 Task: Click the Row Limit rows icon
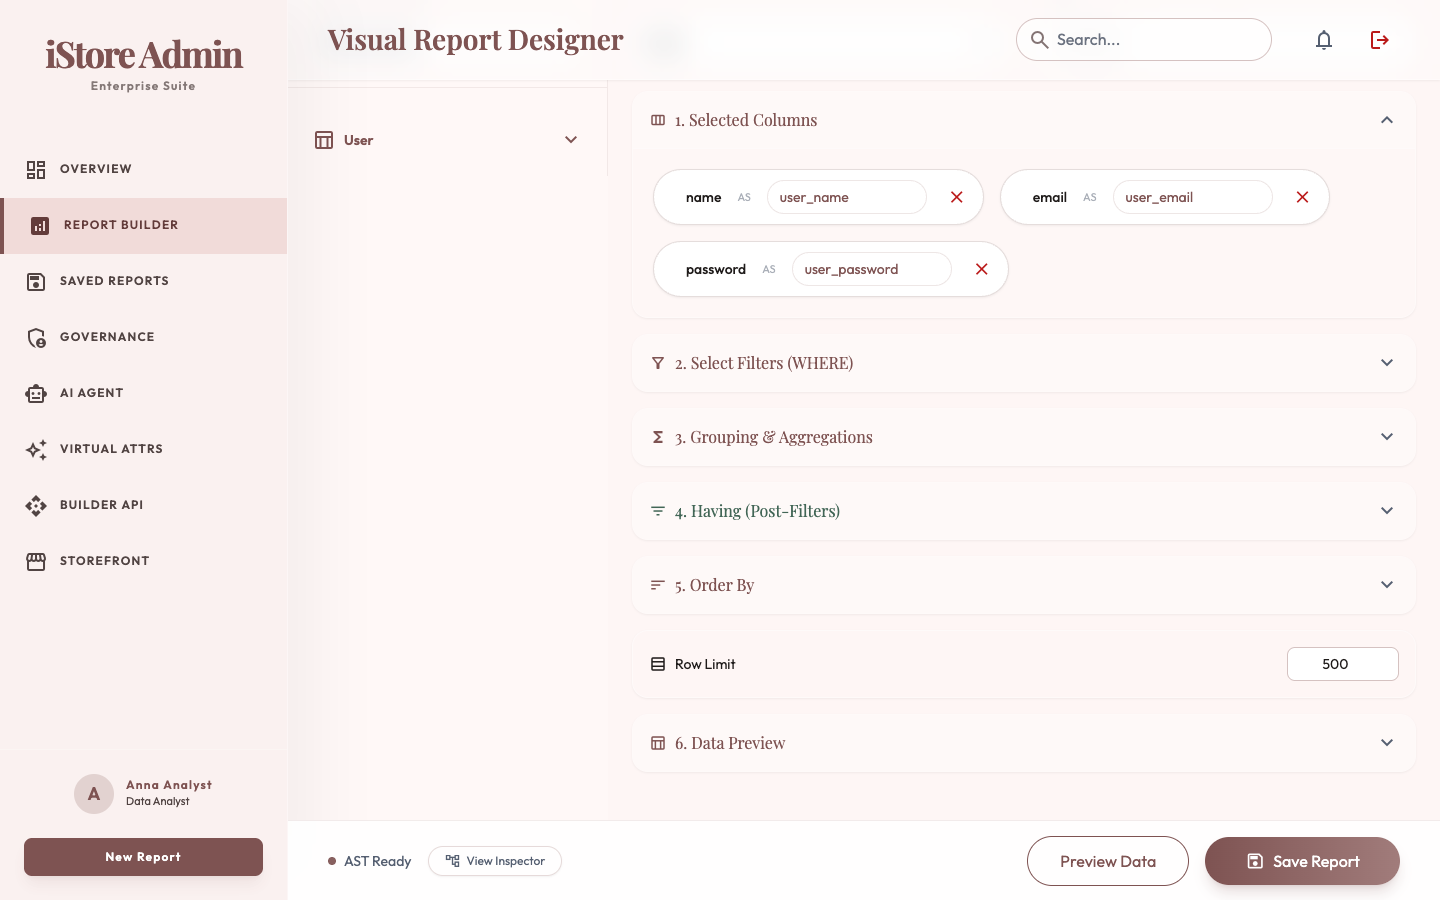click(x=658, y=664)
